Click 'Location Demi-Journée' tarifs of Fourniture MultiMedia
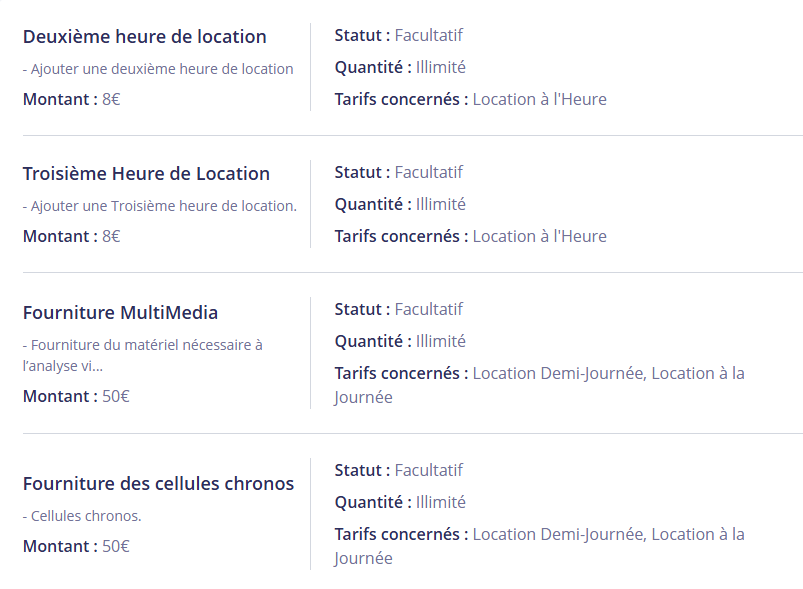 pos(557,373)
